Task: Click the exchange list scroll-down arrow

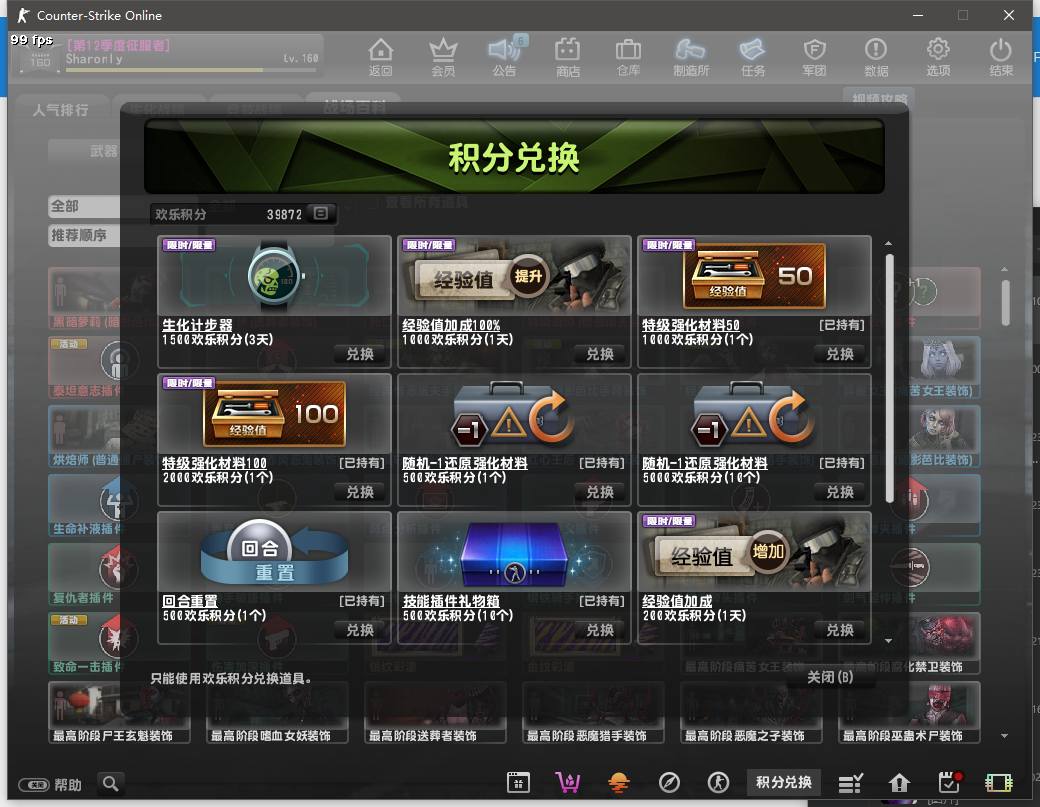Action: pyautogui.click(x=888, y=639)
